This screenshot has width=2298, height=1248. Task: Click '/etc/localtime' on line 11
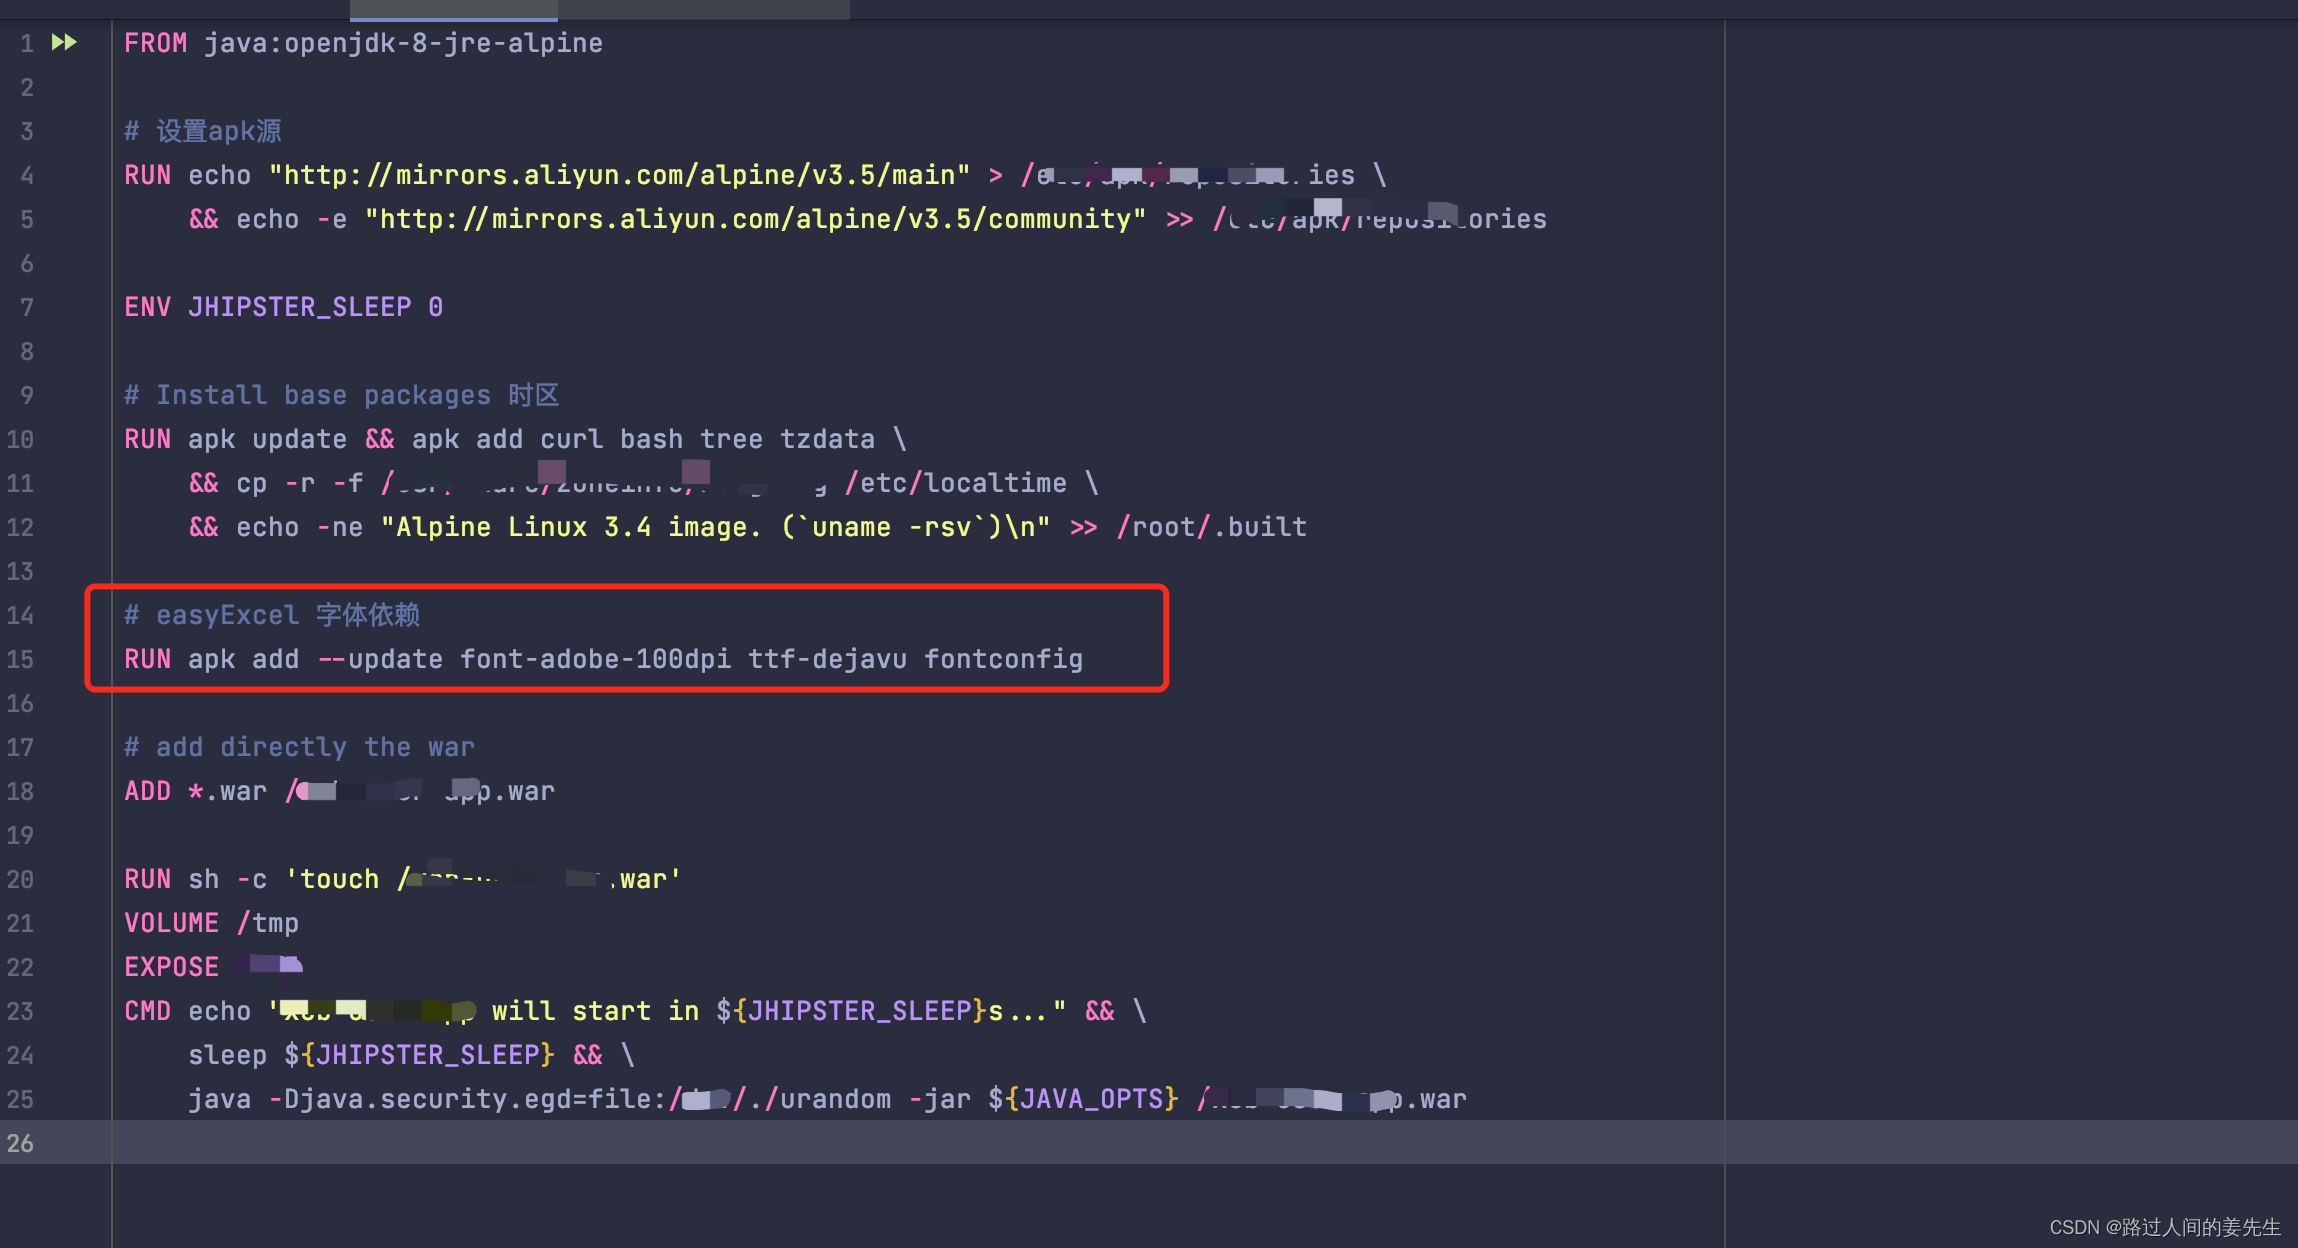pyautogui.click(x=955, y=483)
